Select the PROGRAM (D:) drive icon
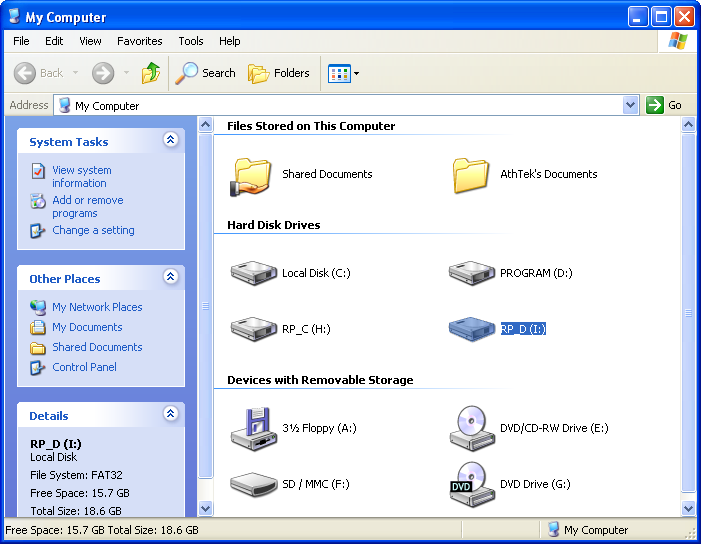Screen dimensions: 701x544 [x=471, y=273]
